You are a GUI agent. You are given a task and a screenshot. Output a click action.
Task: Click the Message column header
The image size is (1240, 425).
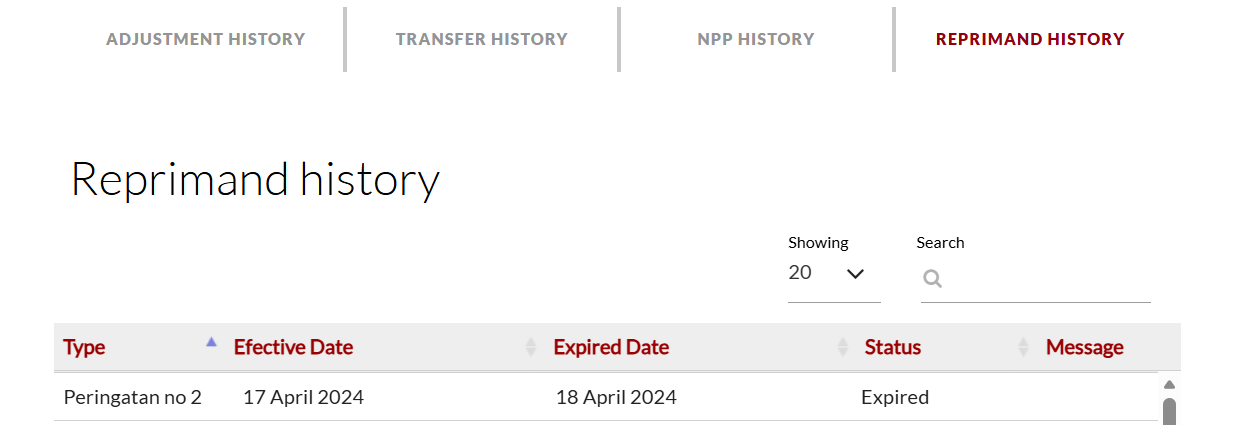click(x=1084, y=347)
